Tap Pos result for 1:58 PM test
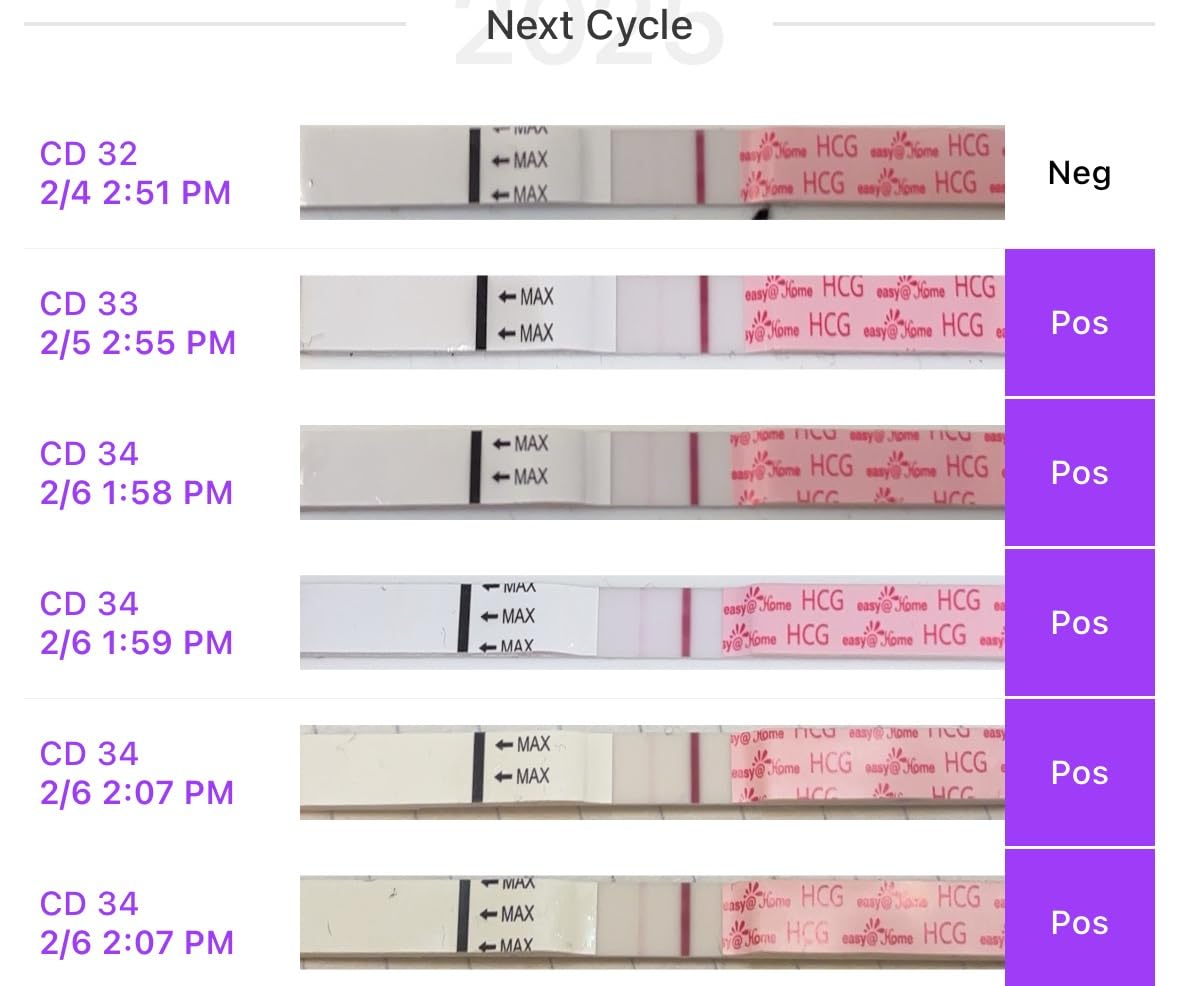This screenshot has width=1179, height=986. (1079, 473)
